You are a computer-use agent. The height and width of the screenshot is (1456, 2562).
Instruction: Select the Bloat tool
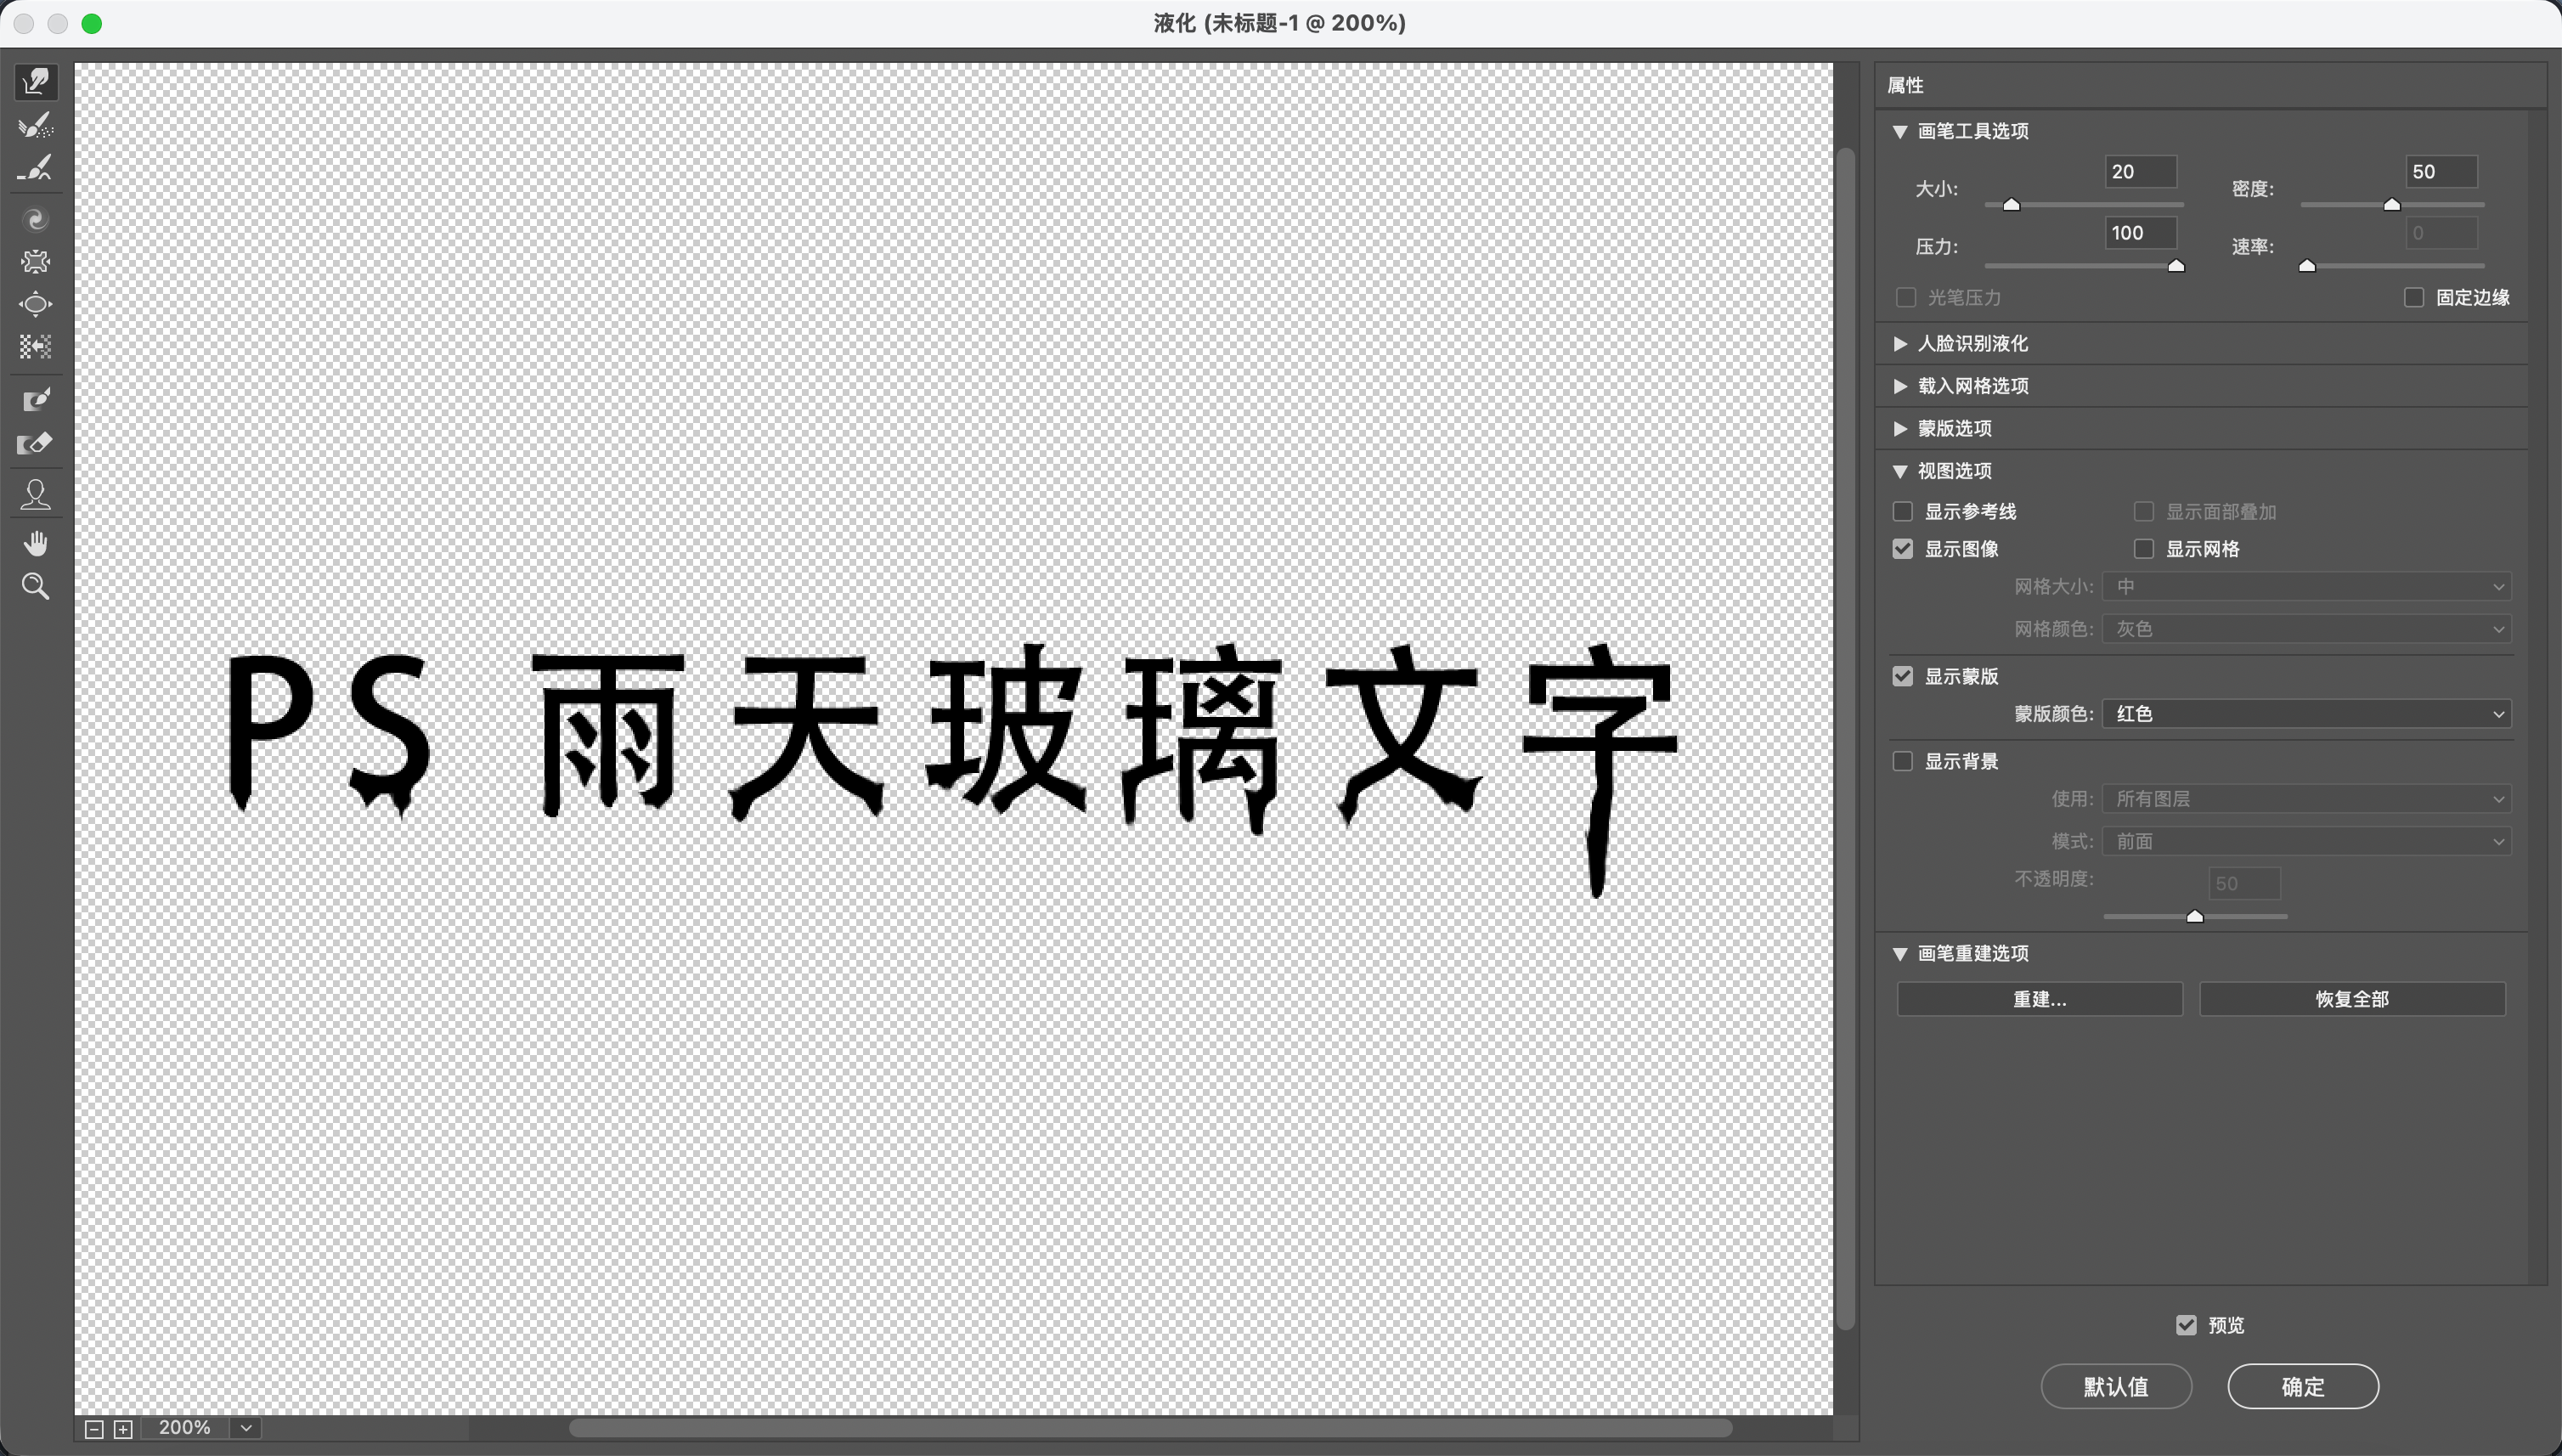click(36, 303)
